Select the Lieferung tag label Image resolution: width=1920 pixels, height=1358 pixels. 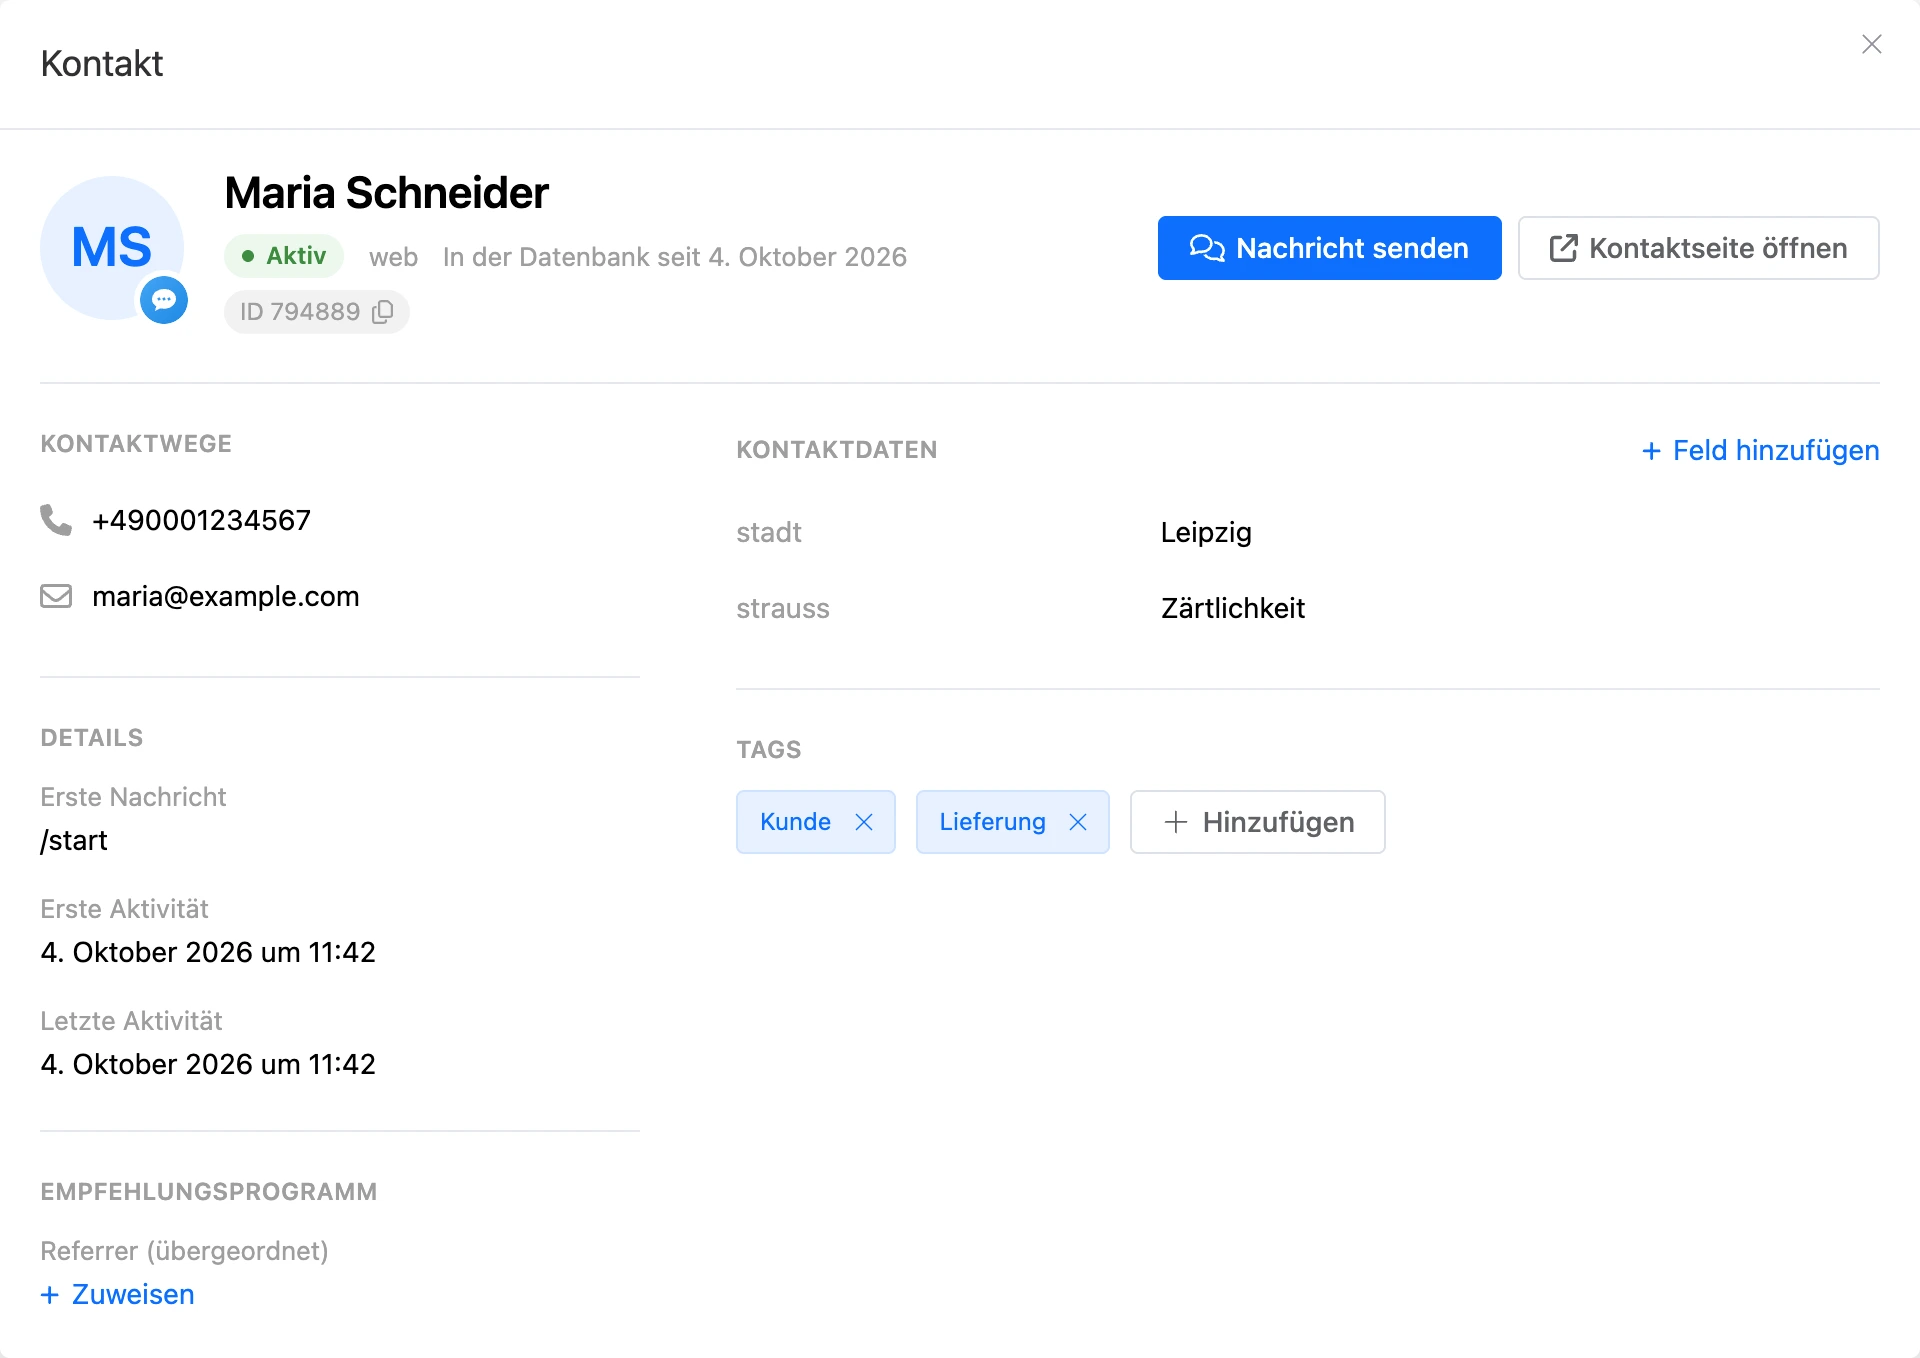[x=992, y=822]
